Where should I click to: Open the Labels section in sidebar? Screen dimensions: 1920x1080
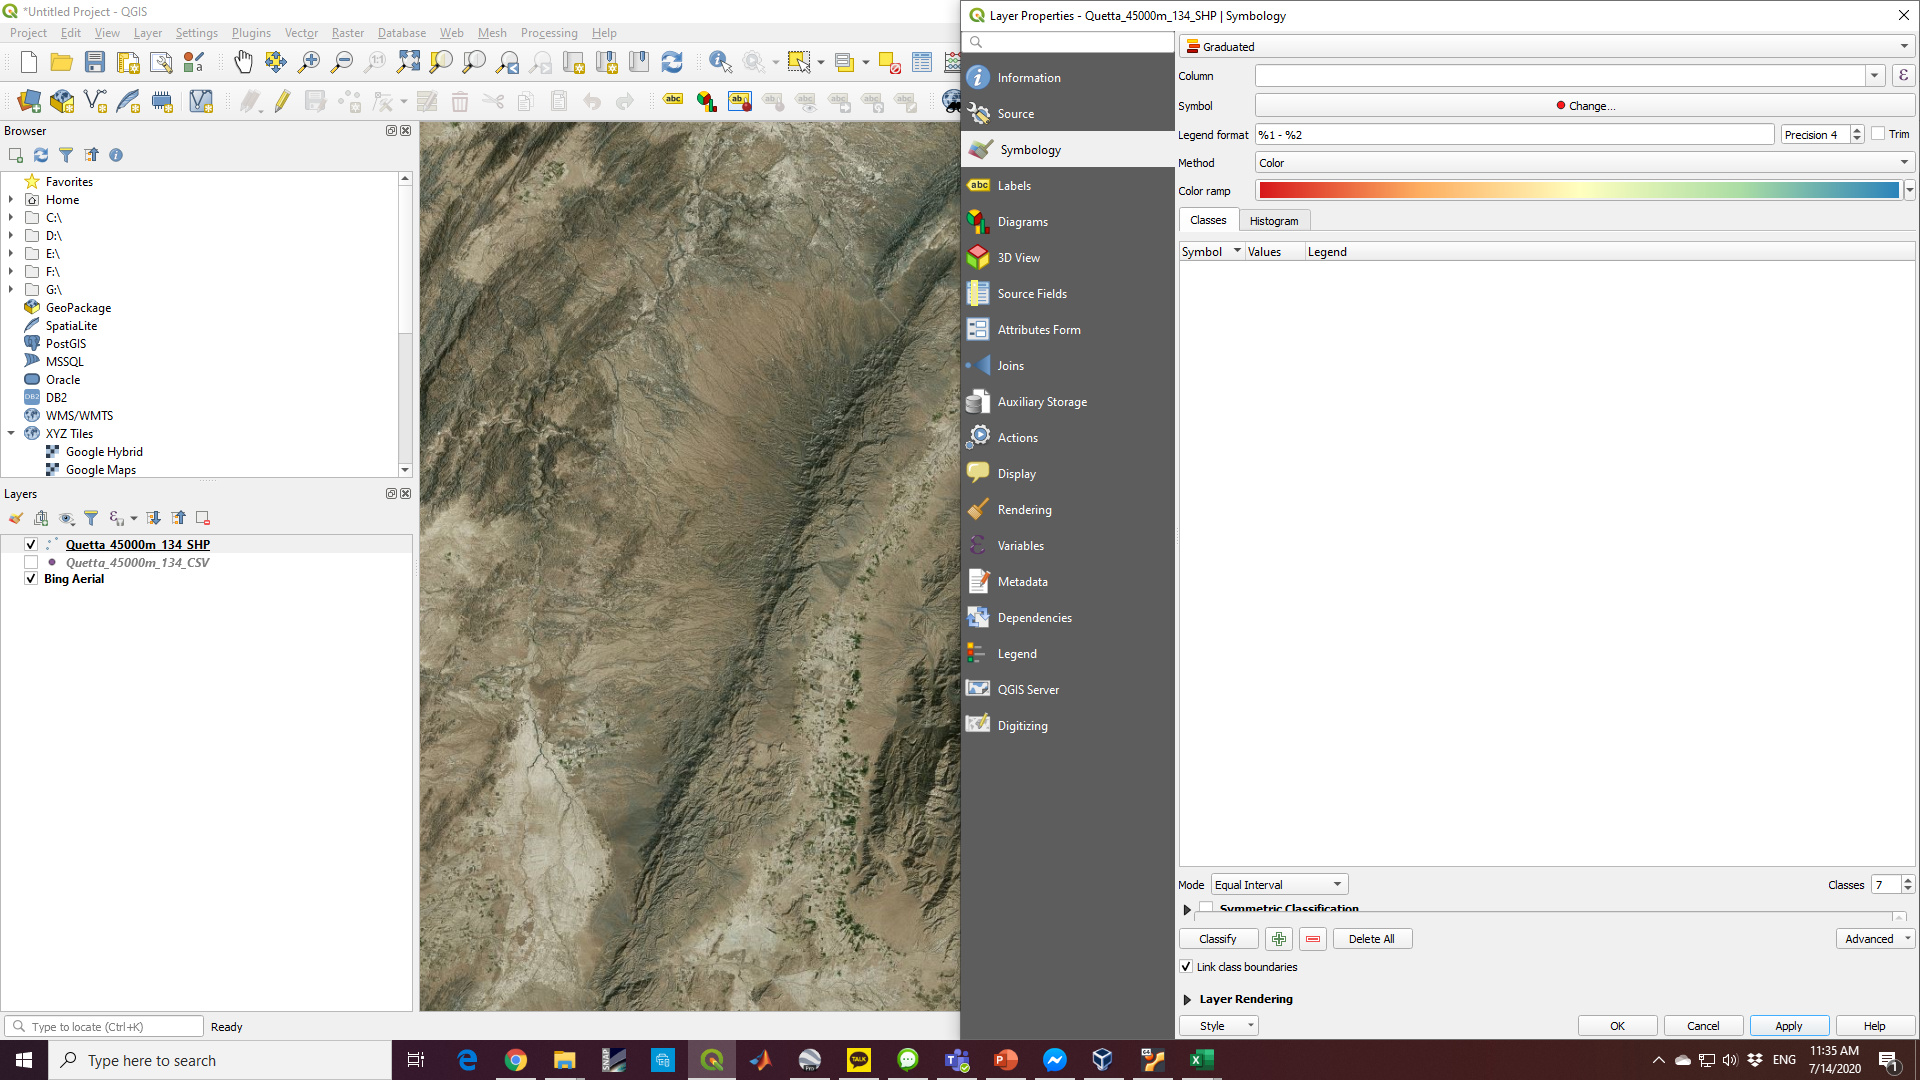pos(1014,186)
